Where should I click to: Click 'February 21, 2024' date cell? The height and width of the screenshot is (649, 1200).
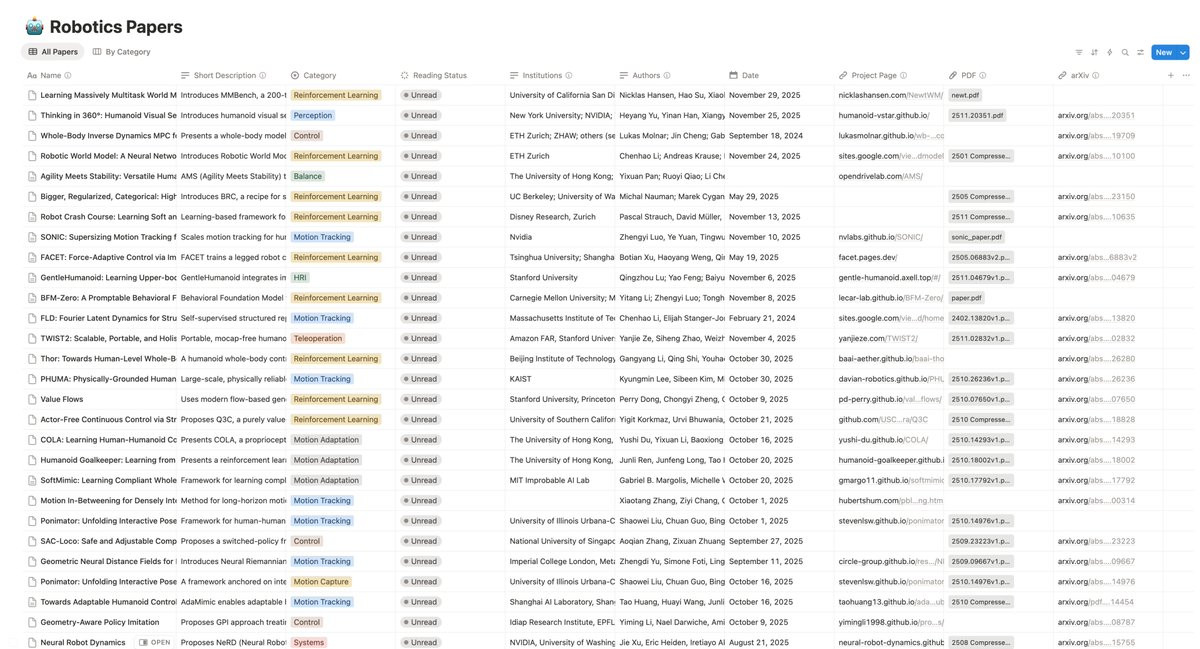coord(762,318)
